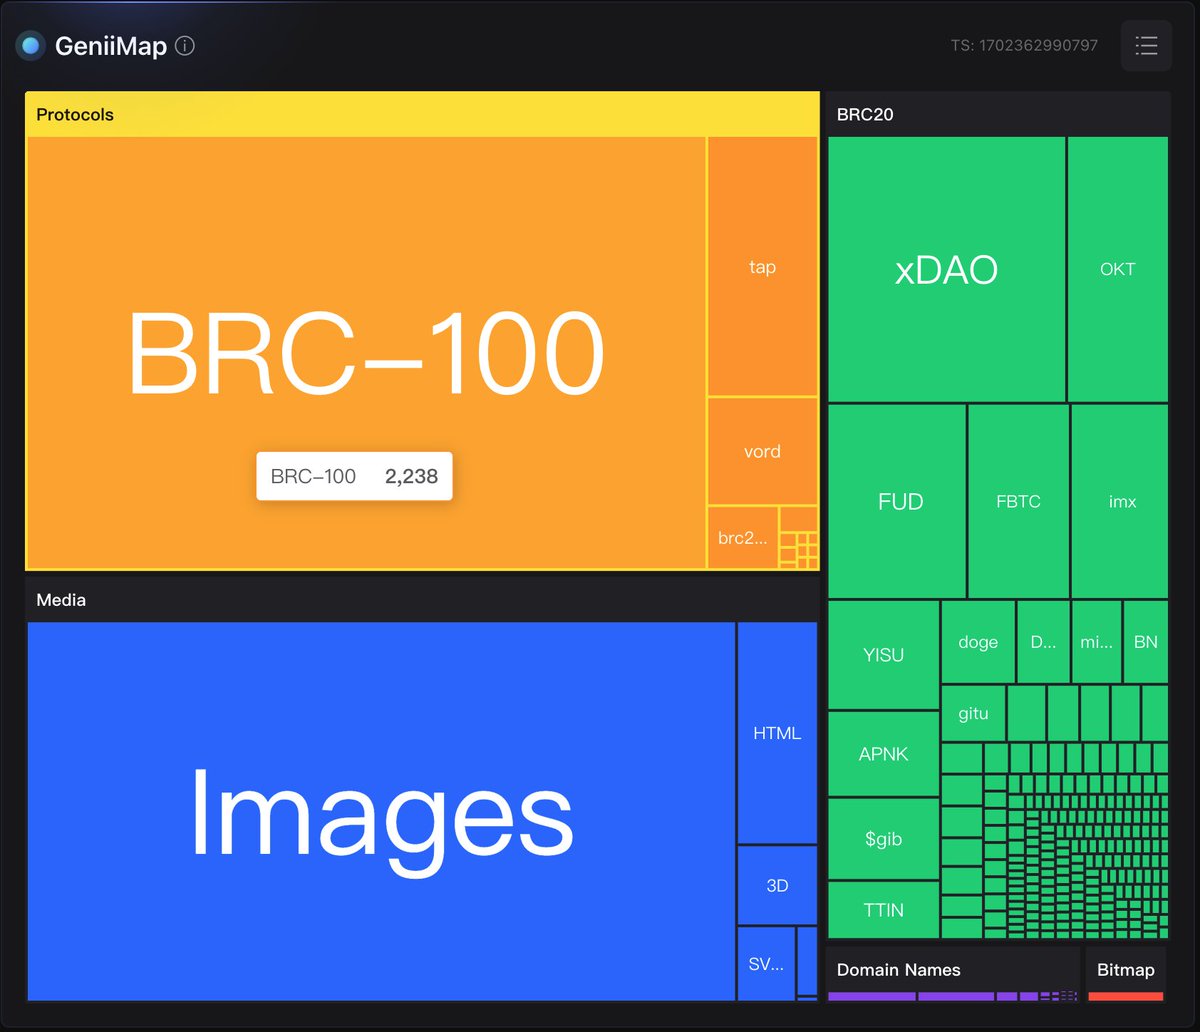1200x1032 pixels.
Task: Click the Bitmap section label
Action: [x=1126, y=969]
